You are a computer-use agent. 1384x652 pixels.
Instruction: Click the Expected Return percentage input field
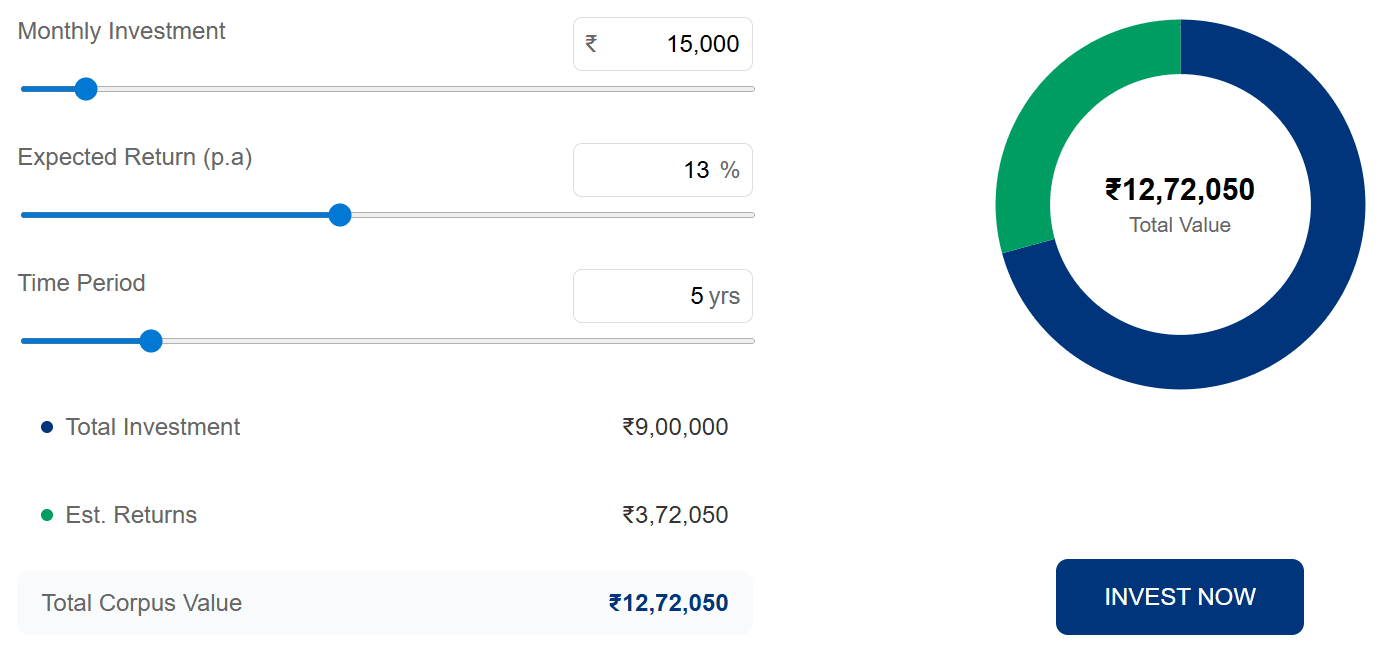[663, 170]
